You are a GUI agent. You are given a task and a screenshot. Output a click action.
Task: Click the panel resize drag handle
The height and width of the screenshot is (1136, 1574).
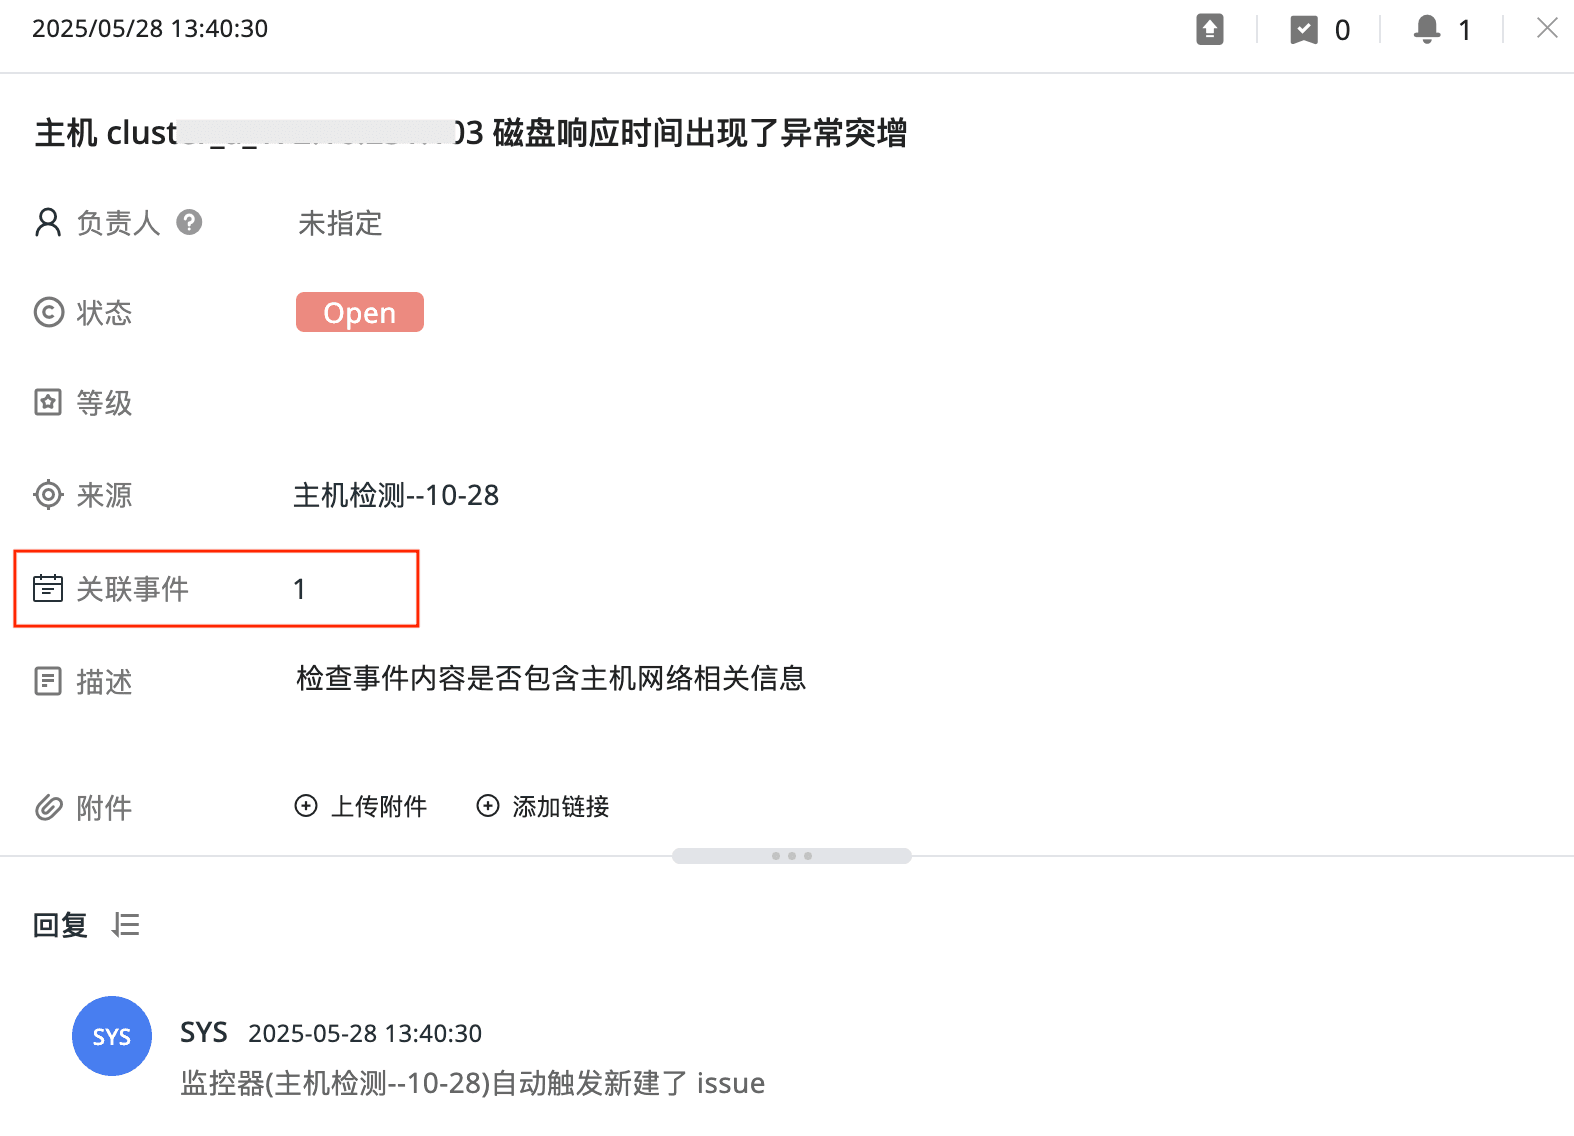[x=791, y=856]
